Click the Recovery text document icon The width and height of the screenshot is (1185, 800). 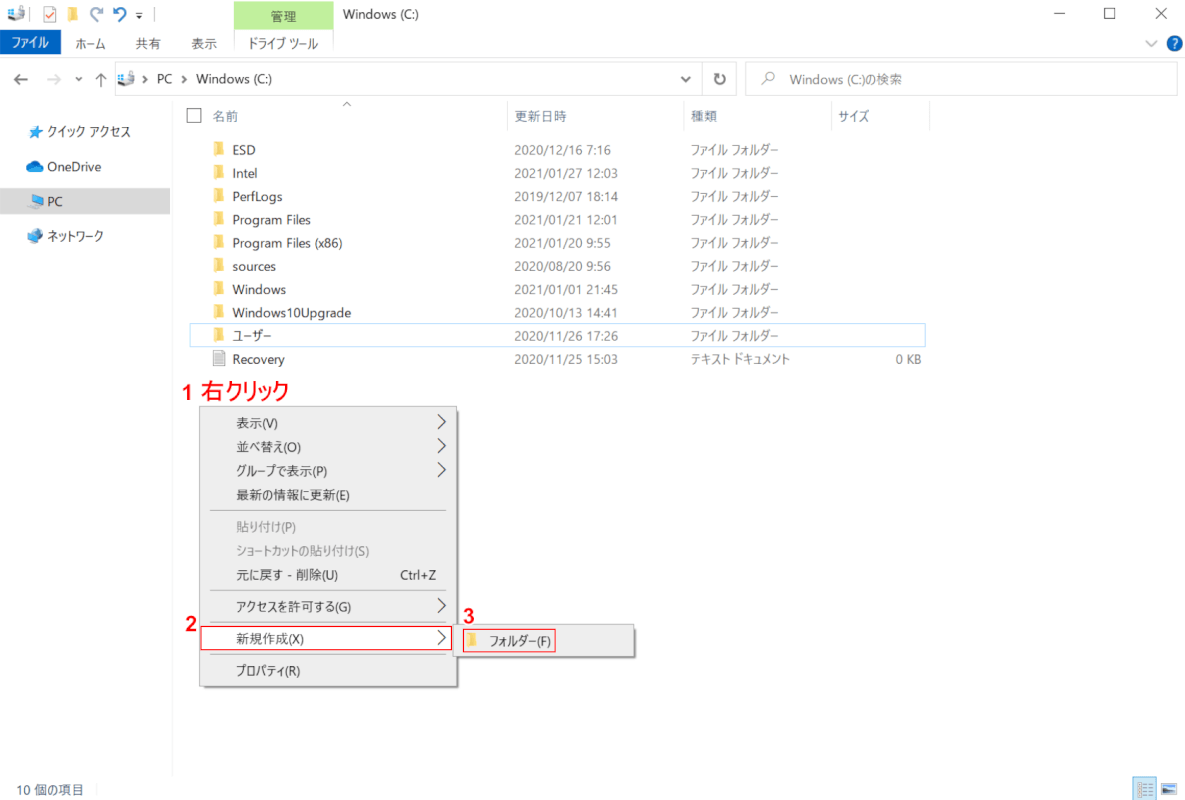pos(219,359)
